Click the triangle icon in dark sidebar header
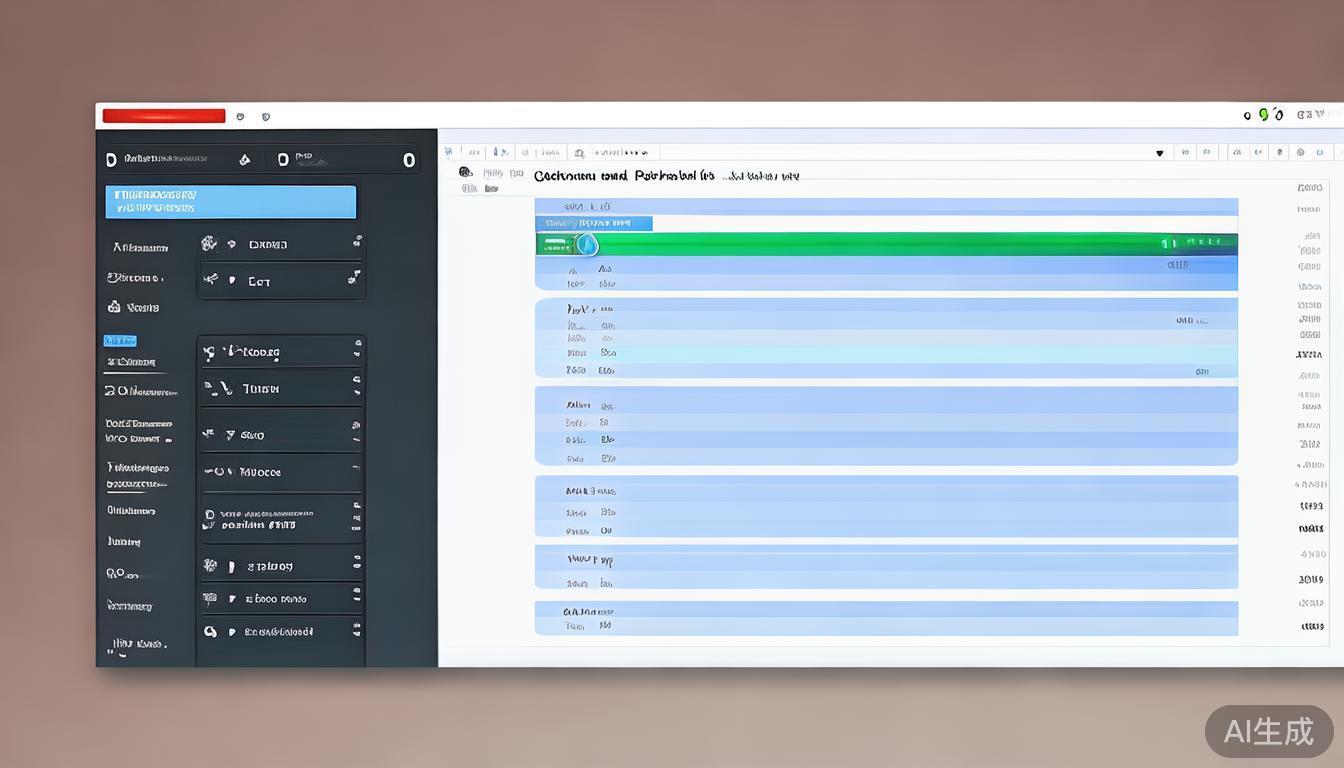 pyautogui.click(x=245, y=160)
